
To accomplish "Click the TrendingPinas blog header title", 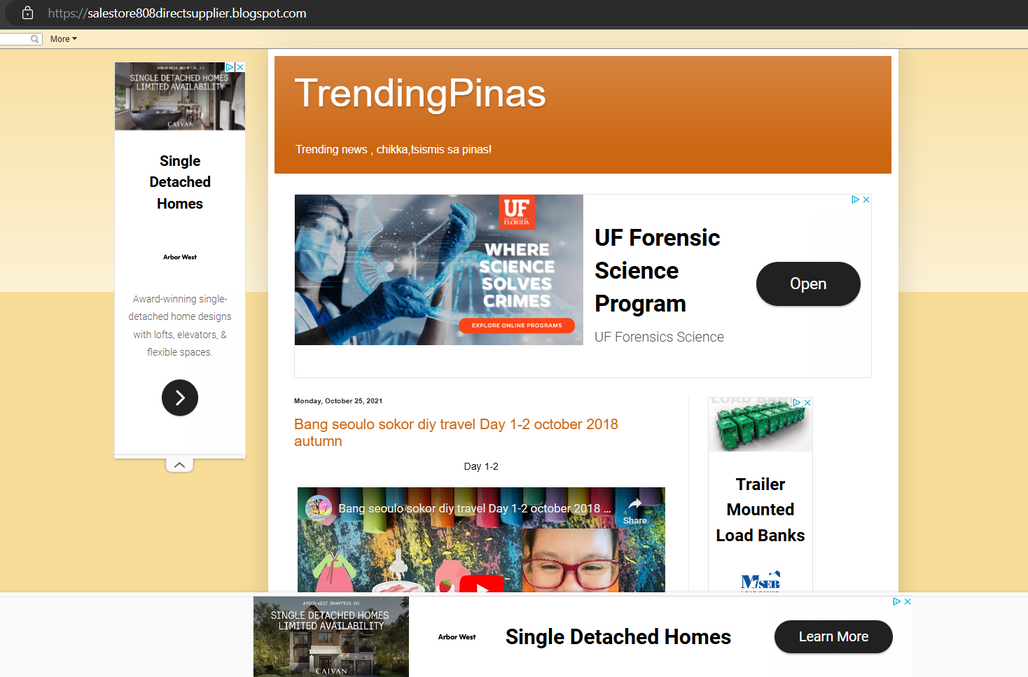I will tap(420, 93).
